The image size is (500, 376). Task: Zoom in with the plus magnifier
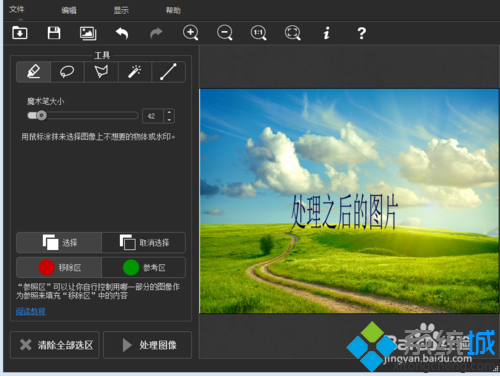click(x=191, y=33)
